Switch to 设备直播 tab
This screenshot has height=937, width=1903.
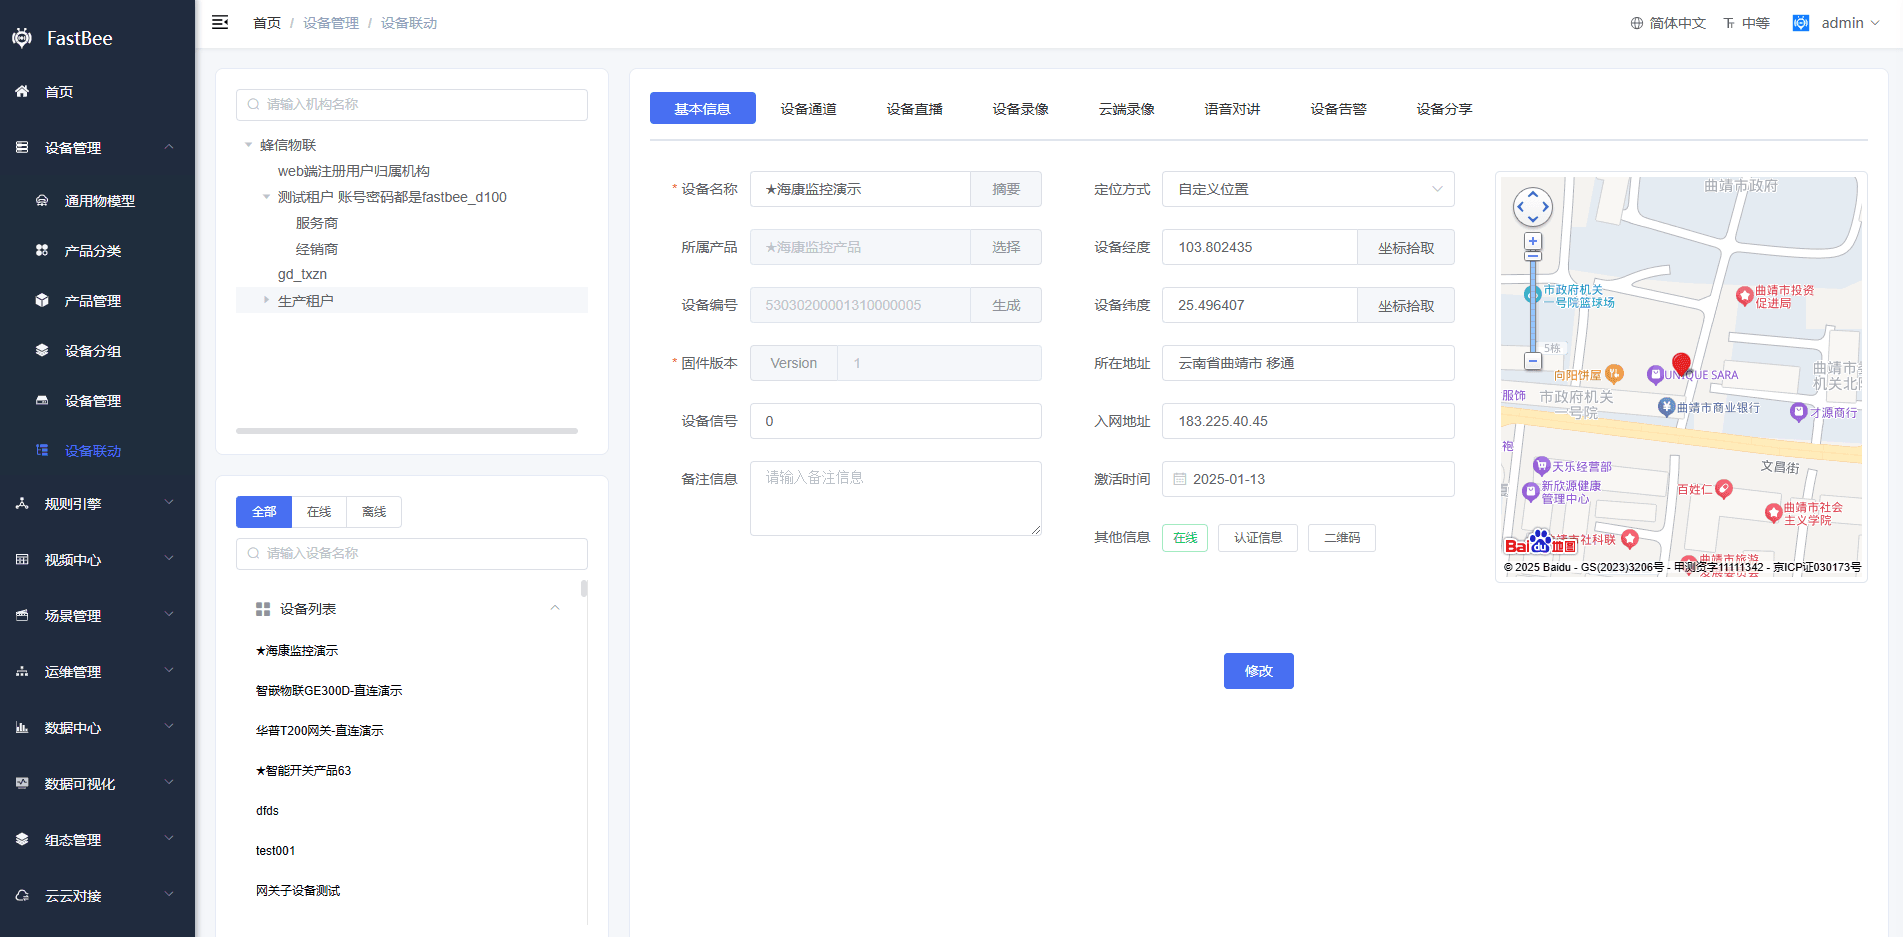[x=915, y=108]
